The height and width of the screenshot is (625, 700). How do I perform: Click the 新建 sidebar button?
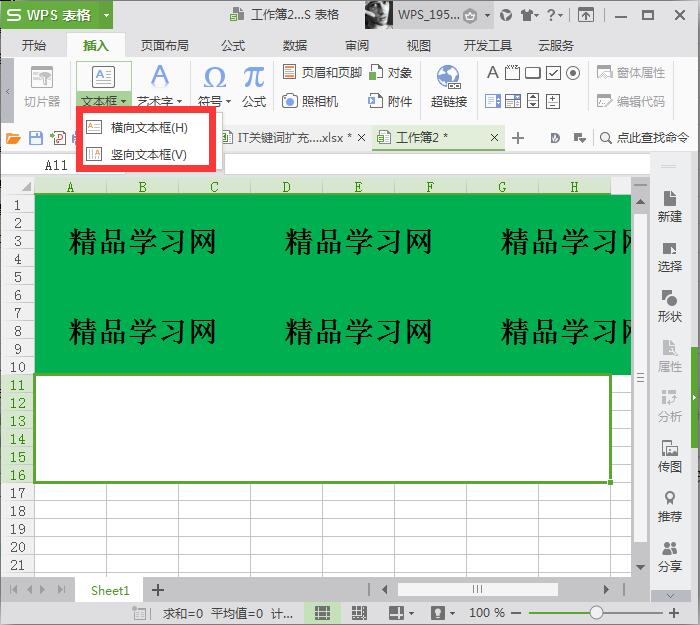(x=670, y=207)
